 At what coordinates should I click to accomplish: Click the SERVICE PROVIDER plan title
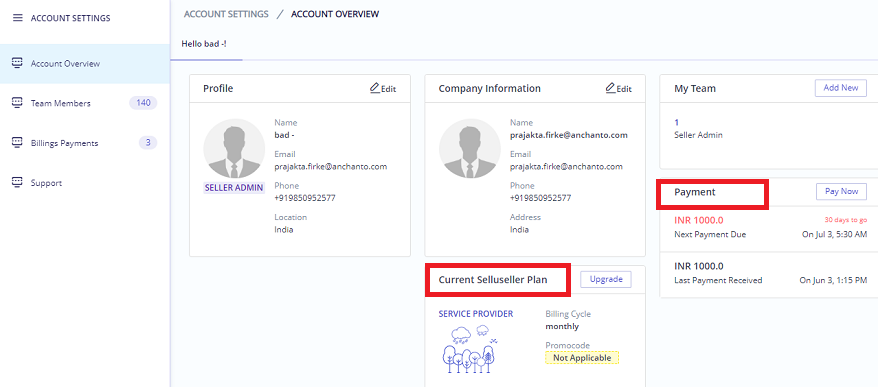[x=475, y=314]
